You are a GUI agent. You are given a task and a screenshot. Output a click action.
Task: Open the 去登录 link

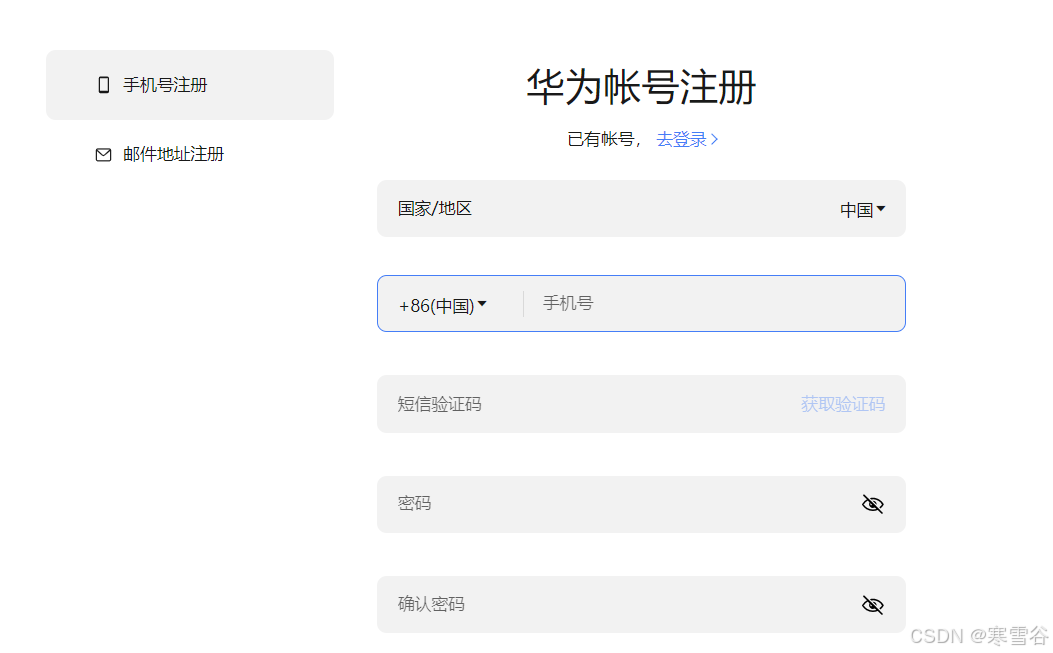click(686, 139)
